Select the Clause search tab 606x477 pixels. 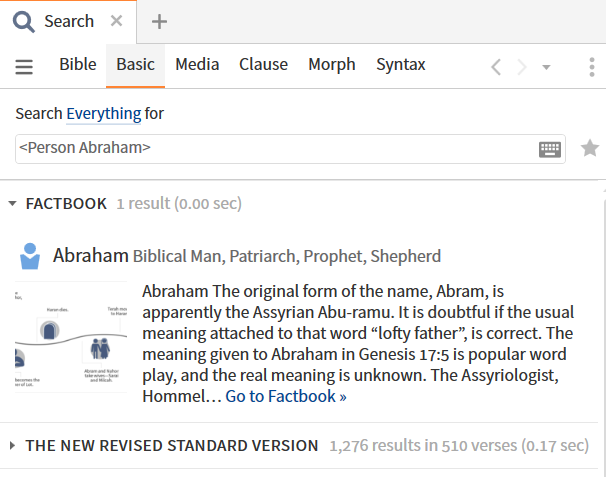263,64
